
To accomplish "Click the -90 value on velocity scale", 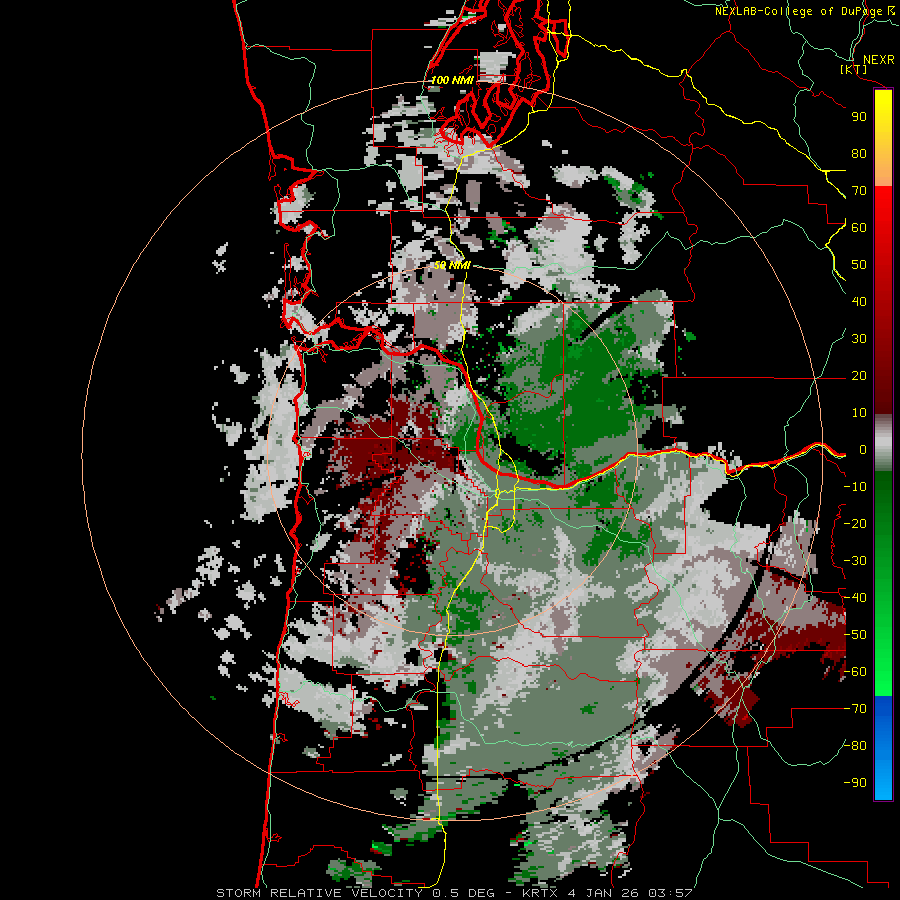I will (x=855, y=783).
